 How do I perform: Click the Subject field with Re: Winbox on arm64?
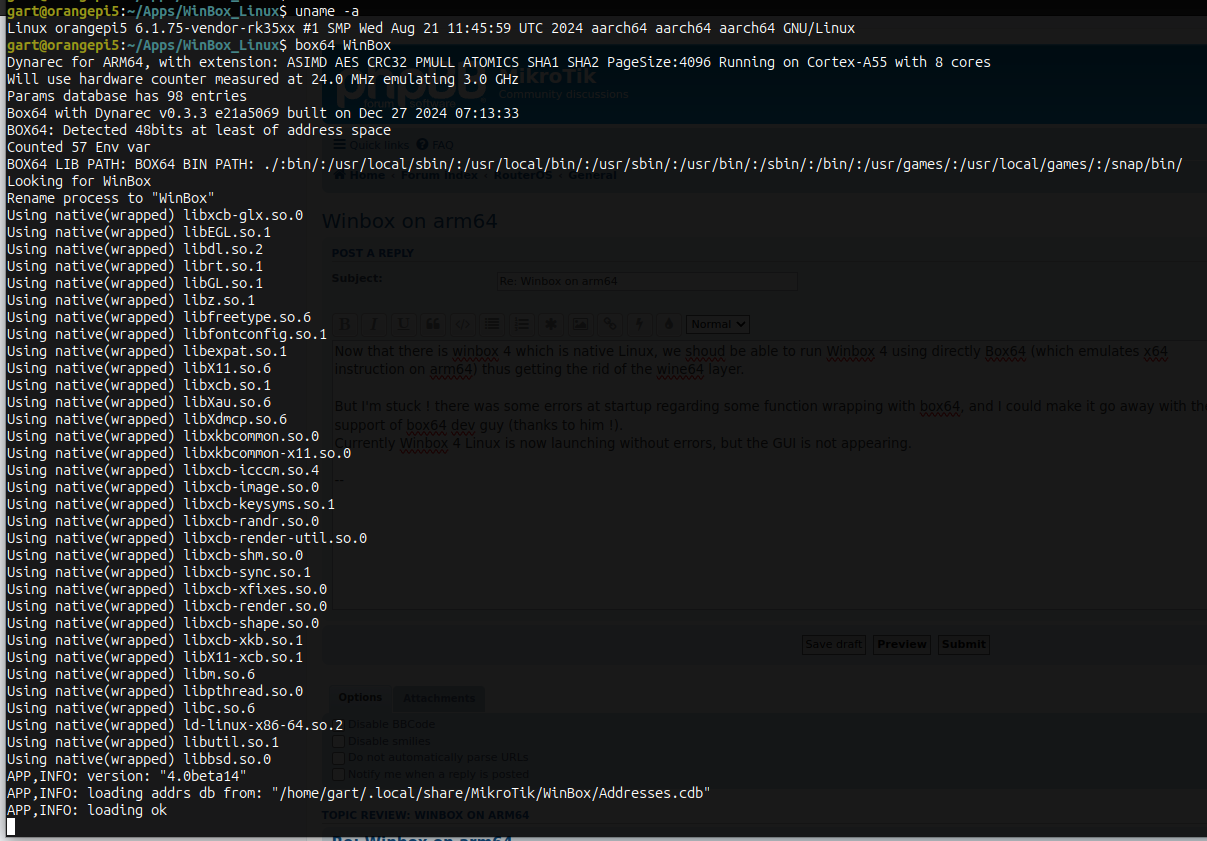648,281
